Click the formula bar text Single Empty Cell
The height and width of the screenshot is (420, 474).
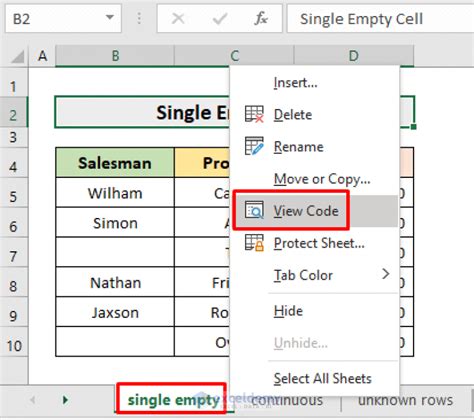pos(361,19)
